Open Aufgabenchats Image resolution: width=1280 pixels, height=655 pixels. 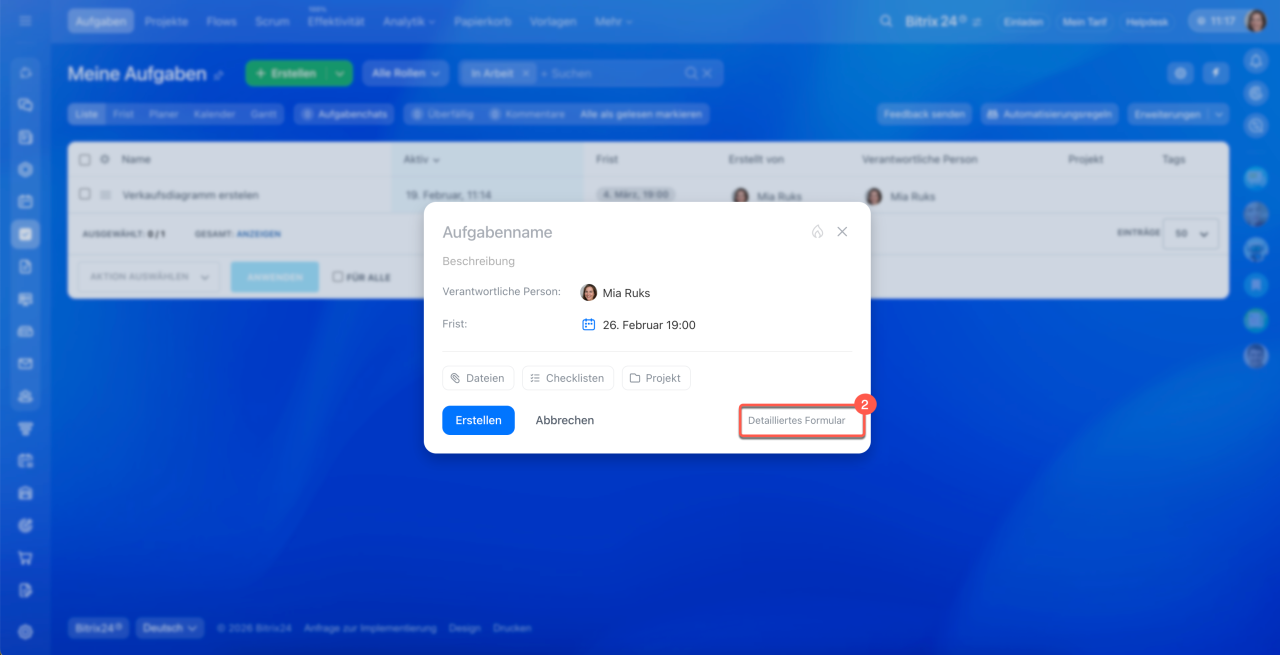click(344, 114)
